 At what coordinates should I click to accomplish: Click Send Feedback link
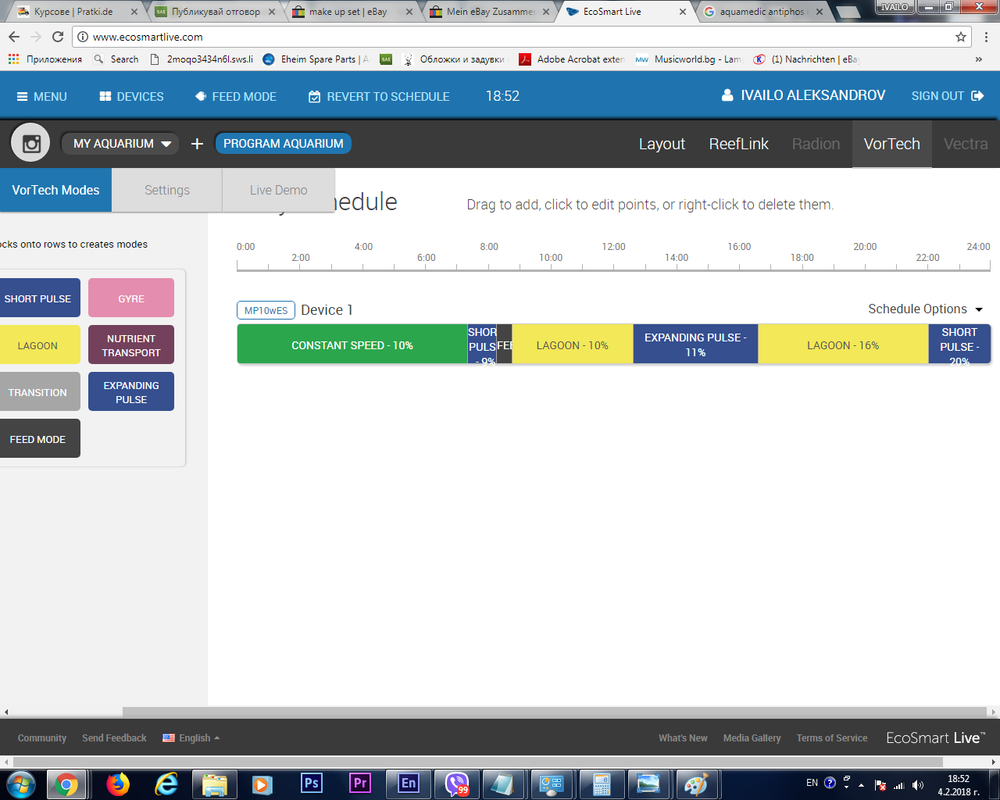click(x=114, y=737)
